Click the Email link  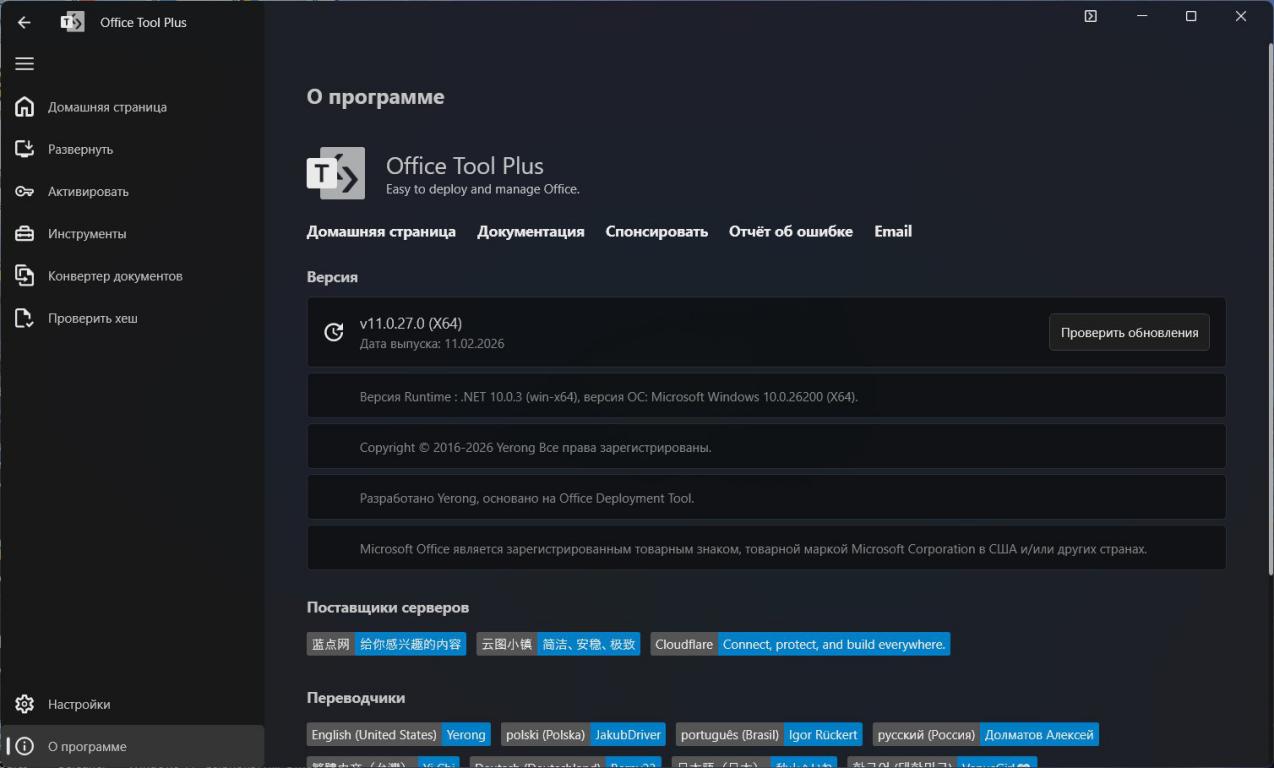pyautogui.click(x=892, y=231)
